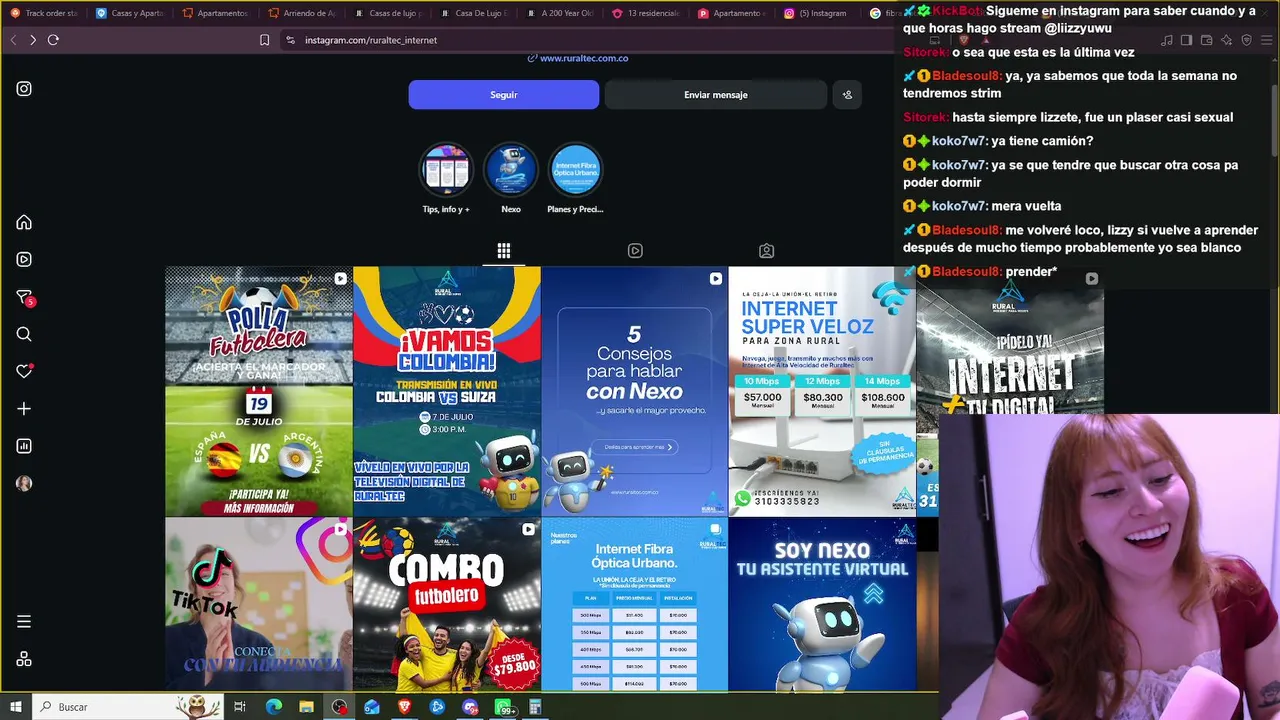
Task: Open the Meta apps icon in the sidebar
Action: coord(24,659)
